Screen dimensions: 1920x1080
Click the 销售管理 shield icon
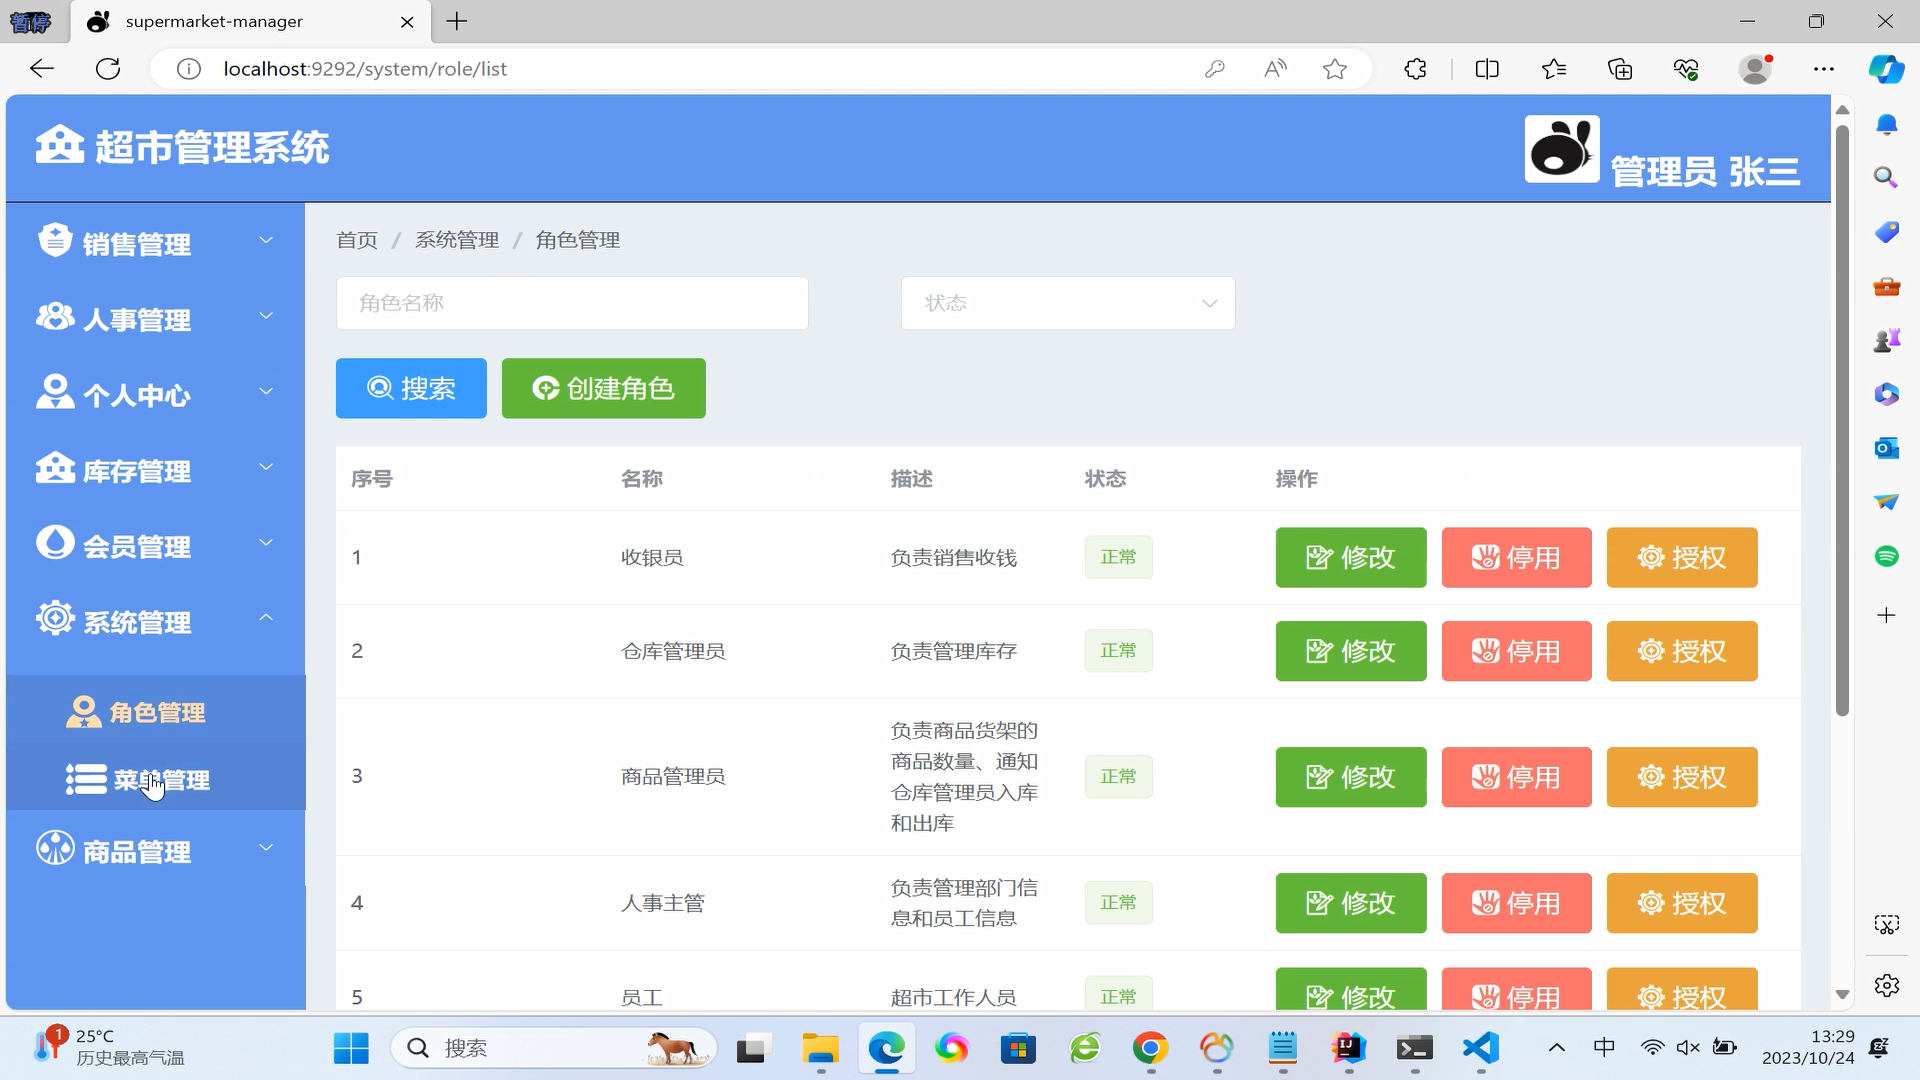click(55, 241)
